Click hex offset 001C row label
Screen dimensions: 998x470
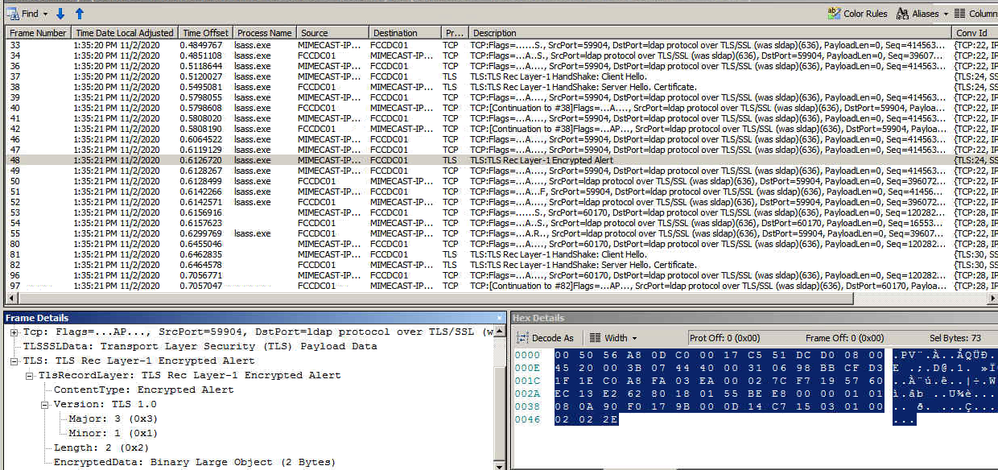(526, 381)
